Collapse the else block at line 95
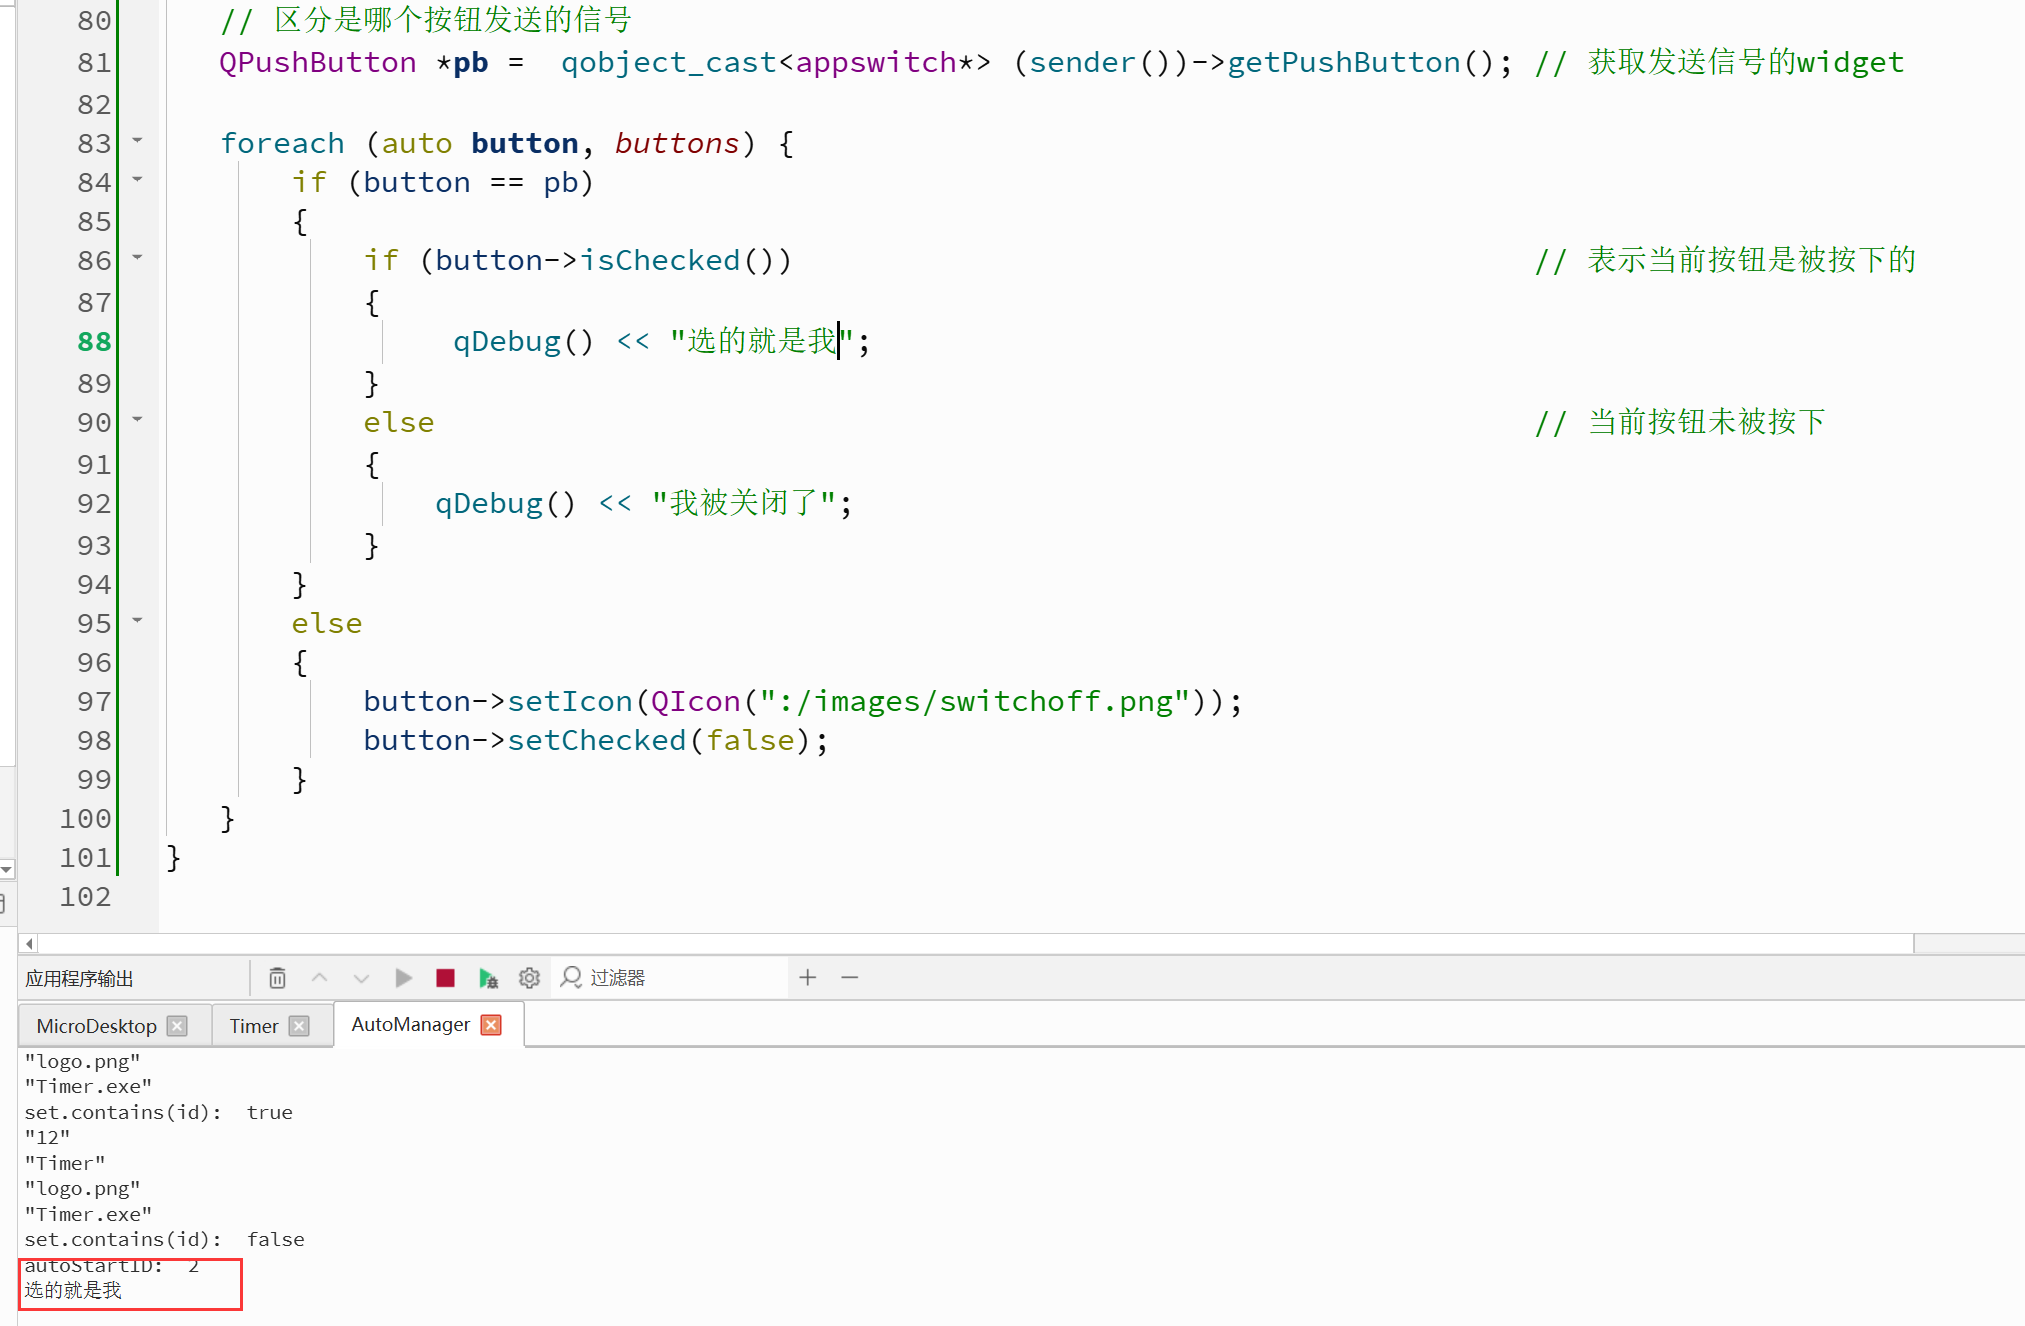Screen dimensions: 2025x1326 coord(137,620)
